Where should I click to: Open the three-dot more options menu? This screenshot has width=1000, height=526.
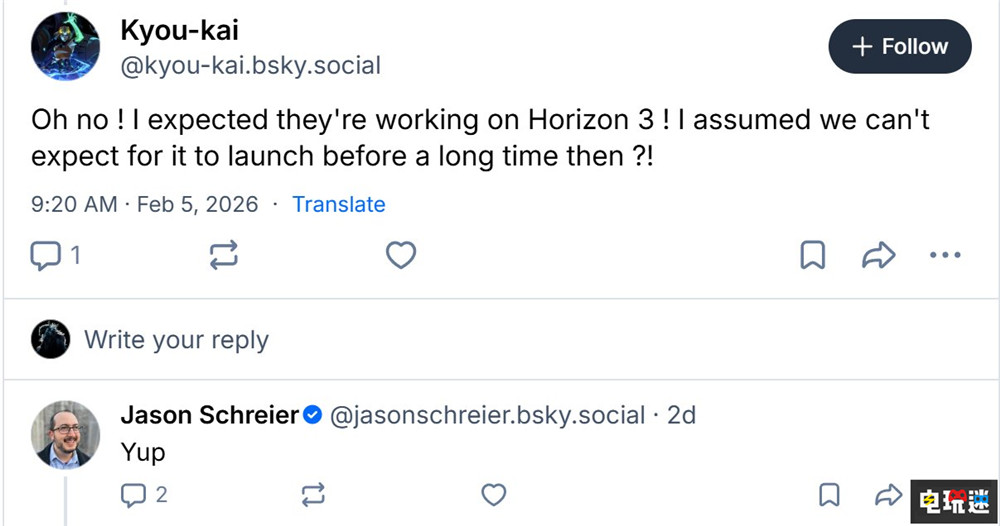pos(945,256)
